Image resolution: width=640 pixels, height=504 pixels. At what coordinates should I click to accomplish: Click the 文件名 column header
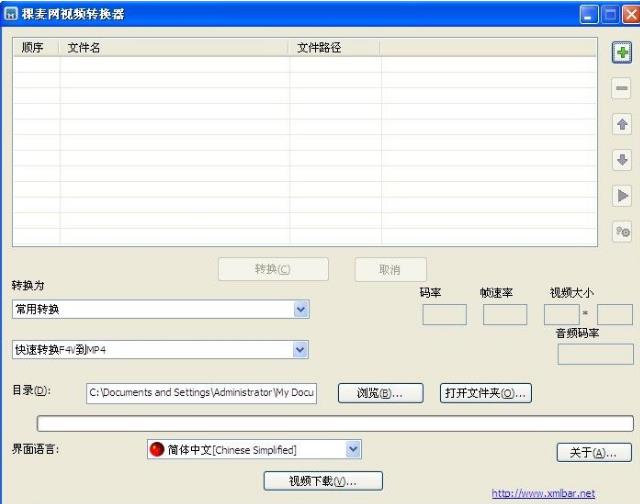[84, 47]
